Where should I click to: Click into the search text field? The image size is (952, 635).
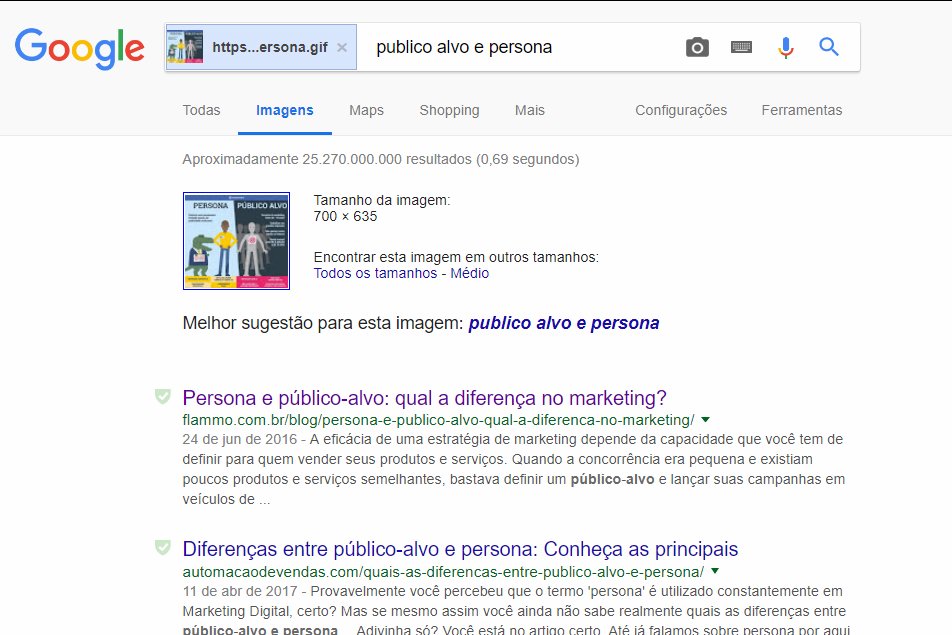(520, 47)
